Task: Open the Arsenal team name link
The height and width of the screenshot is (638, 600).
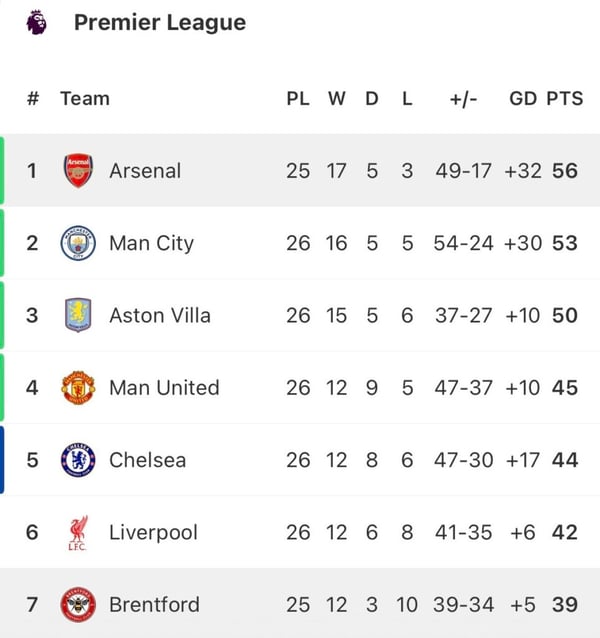Action: coord(145,171)
